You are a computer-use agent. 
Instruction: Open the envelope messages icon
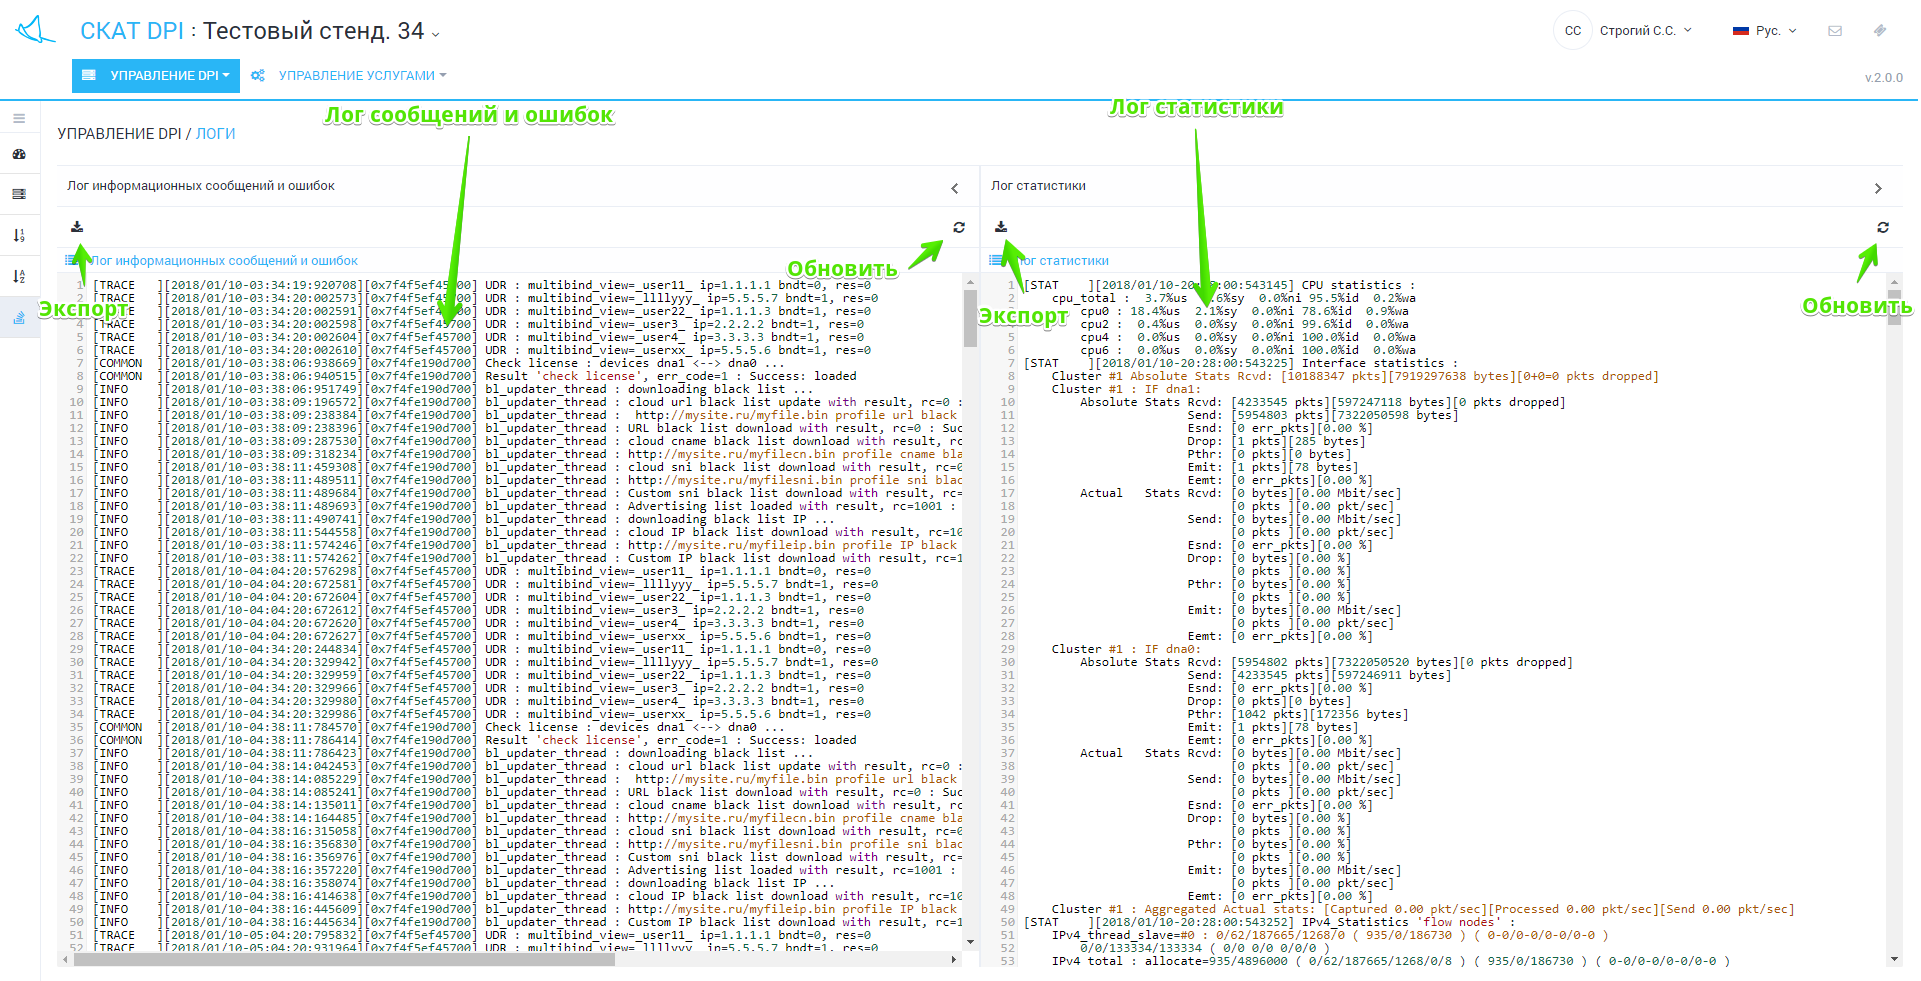tap(1835, 31)
